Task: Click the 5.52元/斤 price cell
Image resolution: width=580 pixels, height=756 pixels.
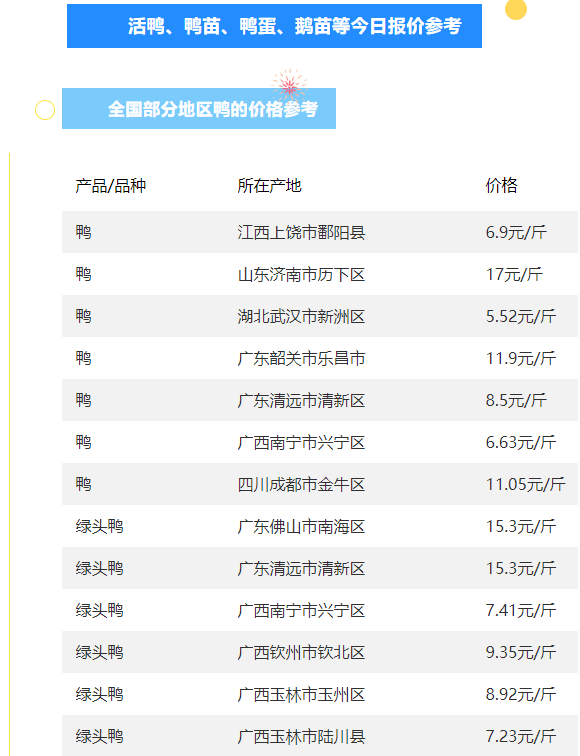Action: click(x=521, y=316)
